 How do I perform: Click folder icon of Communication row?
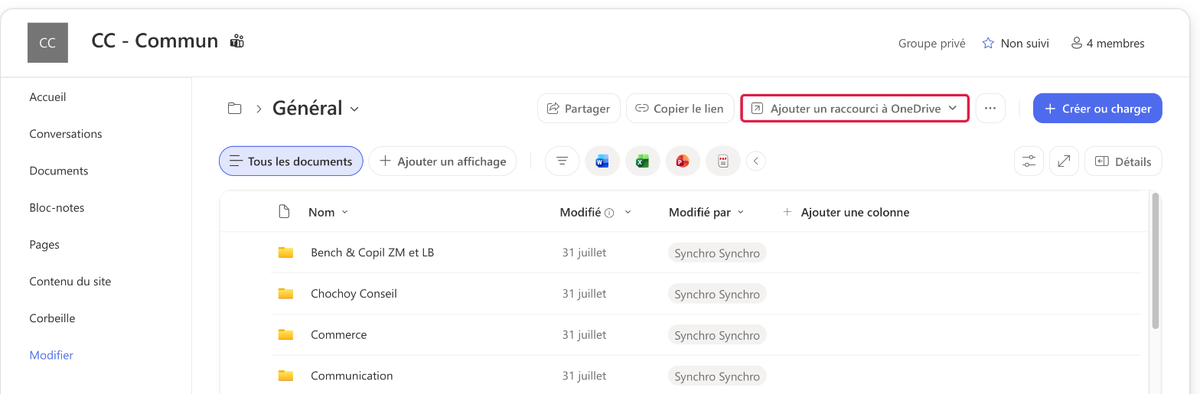(x=285, y=376)
